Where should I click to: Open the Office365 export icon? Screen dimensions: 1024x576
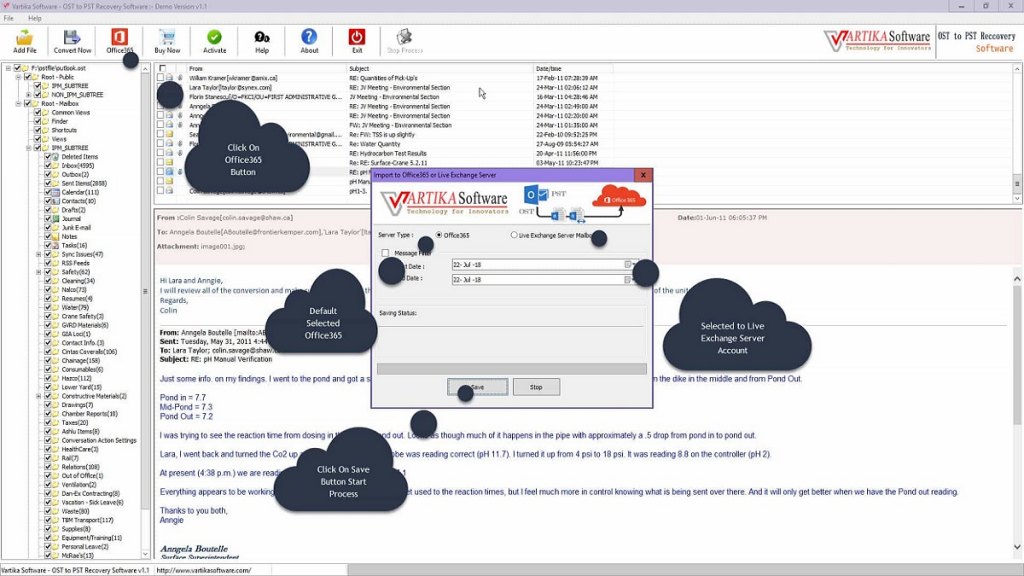119,38
